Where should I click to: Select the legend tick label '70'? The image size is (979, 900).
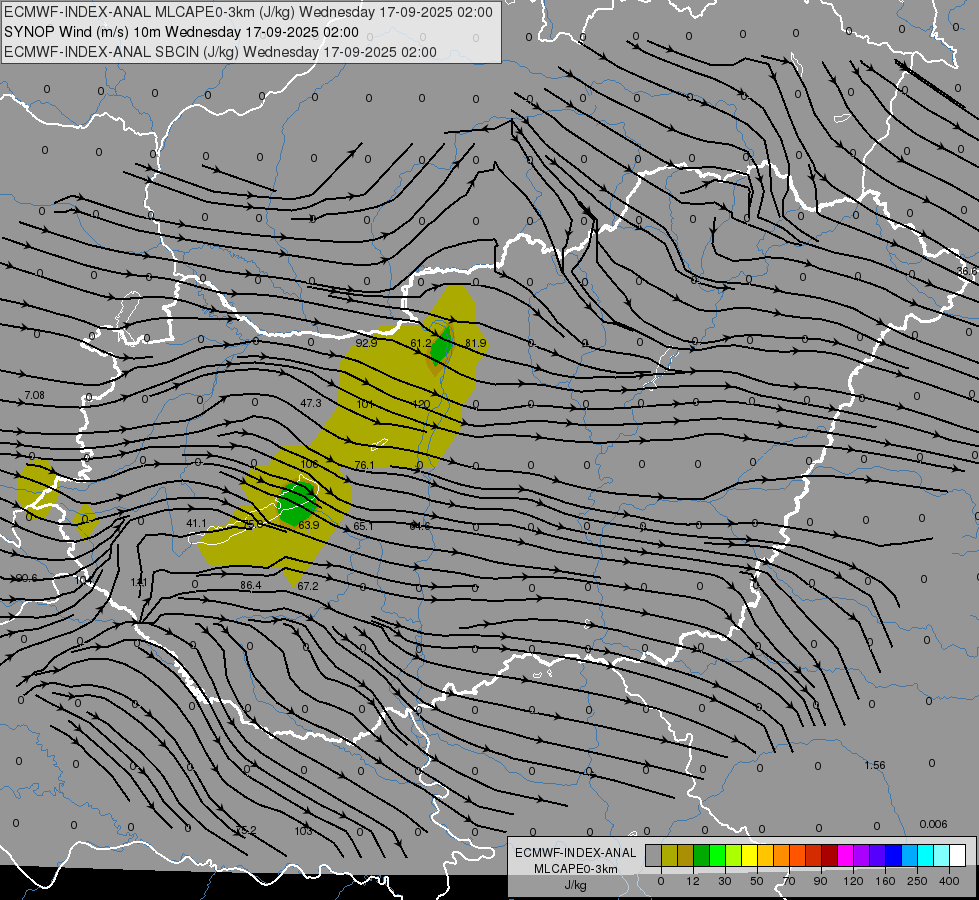point(789,881)
